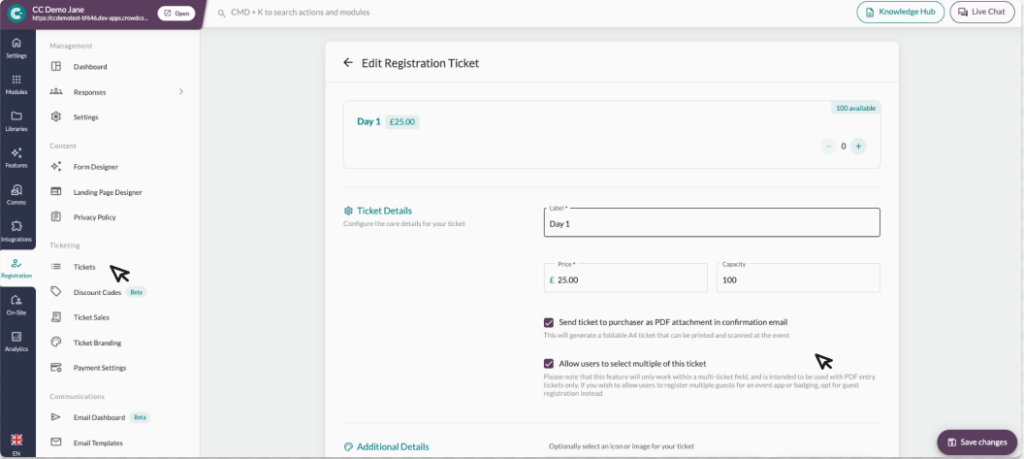Select Discount Codes in Ticketing menu

(x=96, y=292)
